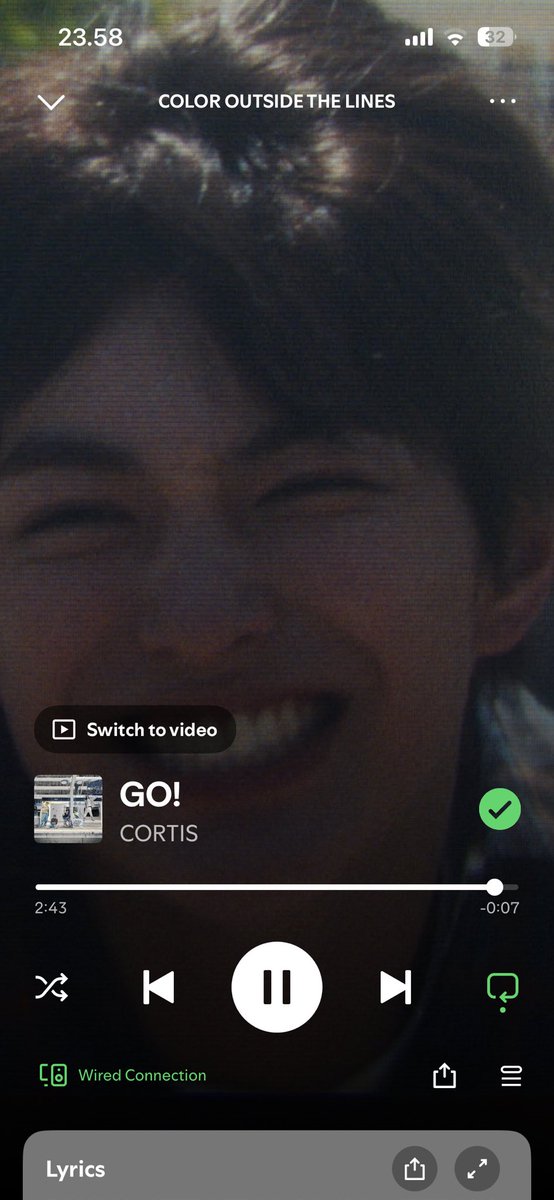Tap the remaining time -0:07
Image resolution: width=554 pixels, height=1200 pixels.
tap(499, 908)
